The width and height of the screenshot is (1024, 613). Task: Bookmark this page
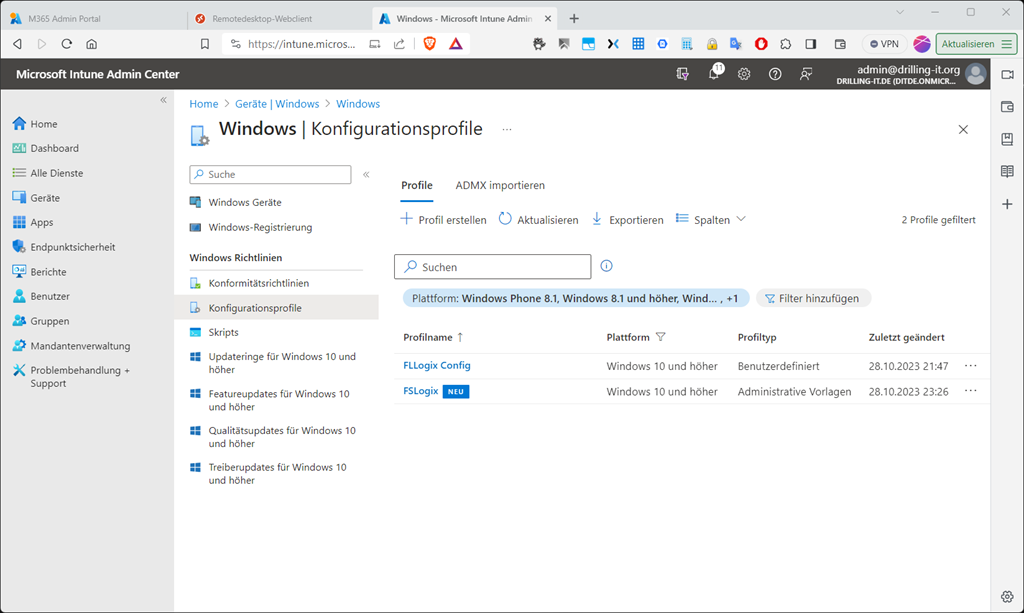point(204,44)
